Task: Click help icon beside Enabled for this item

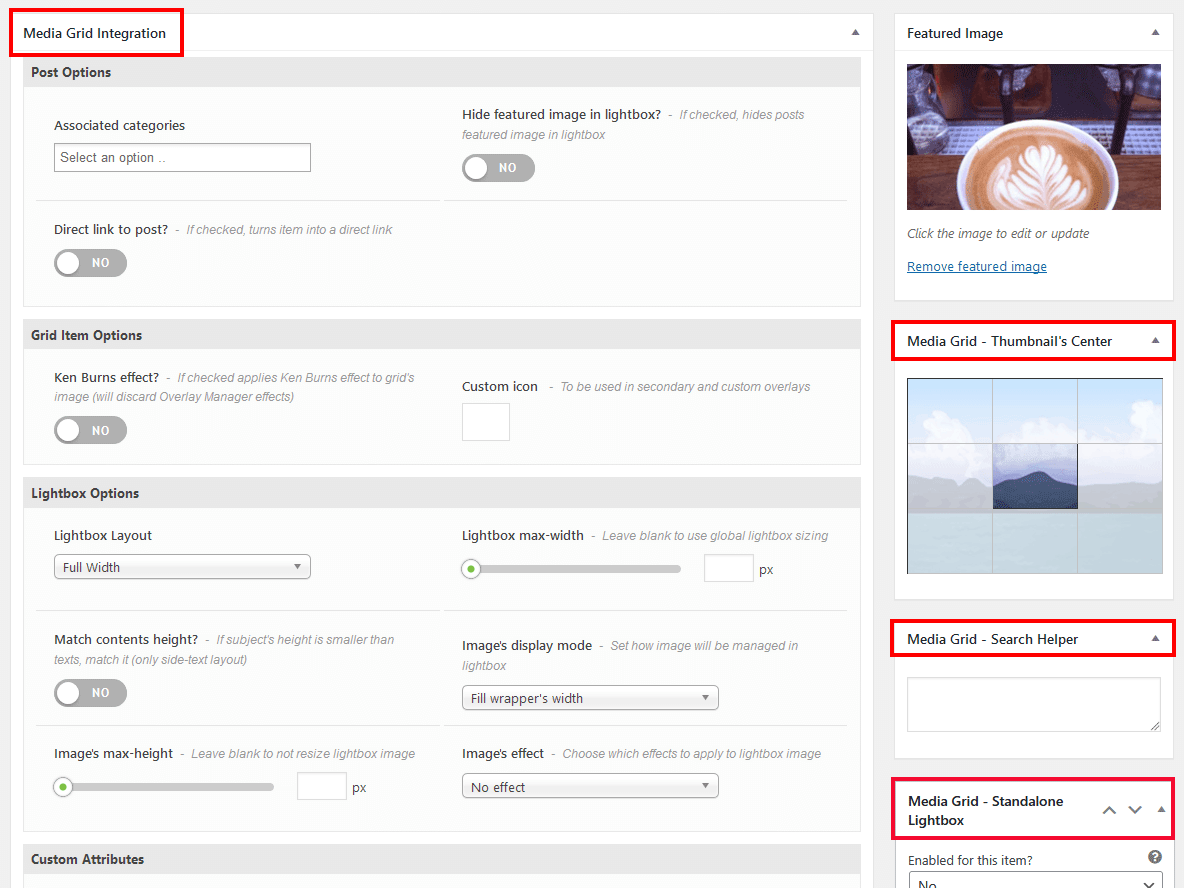Action: point(1155,857)
